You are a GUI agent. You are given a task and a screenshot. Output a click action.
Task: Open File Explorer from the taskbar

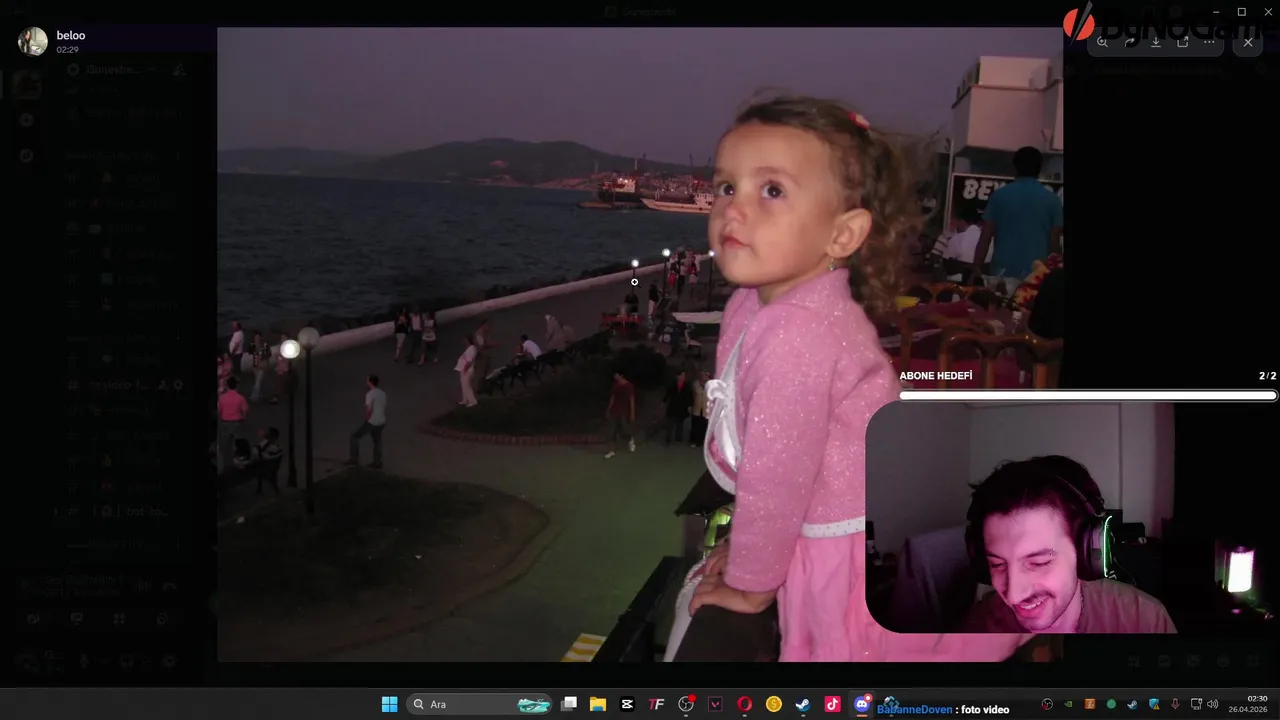point(598,704)
